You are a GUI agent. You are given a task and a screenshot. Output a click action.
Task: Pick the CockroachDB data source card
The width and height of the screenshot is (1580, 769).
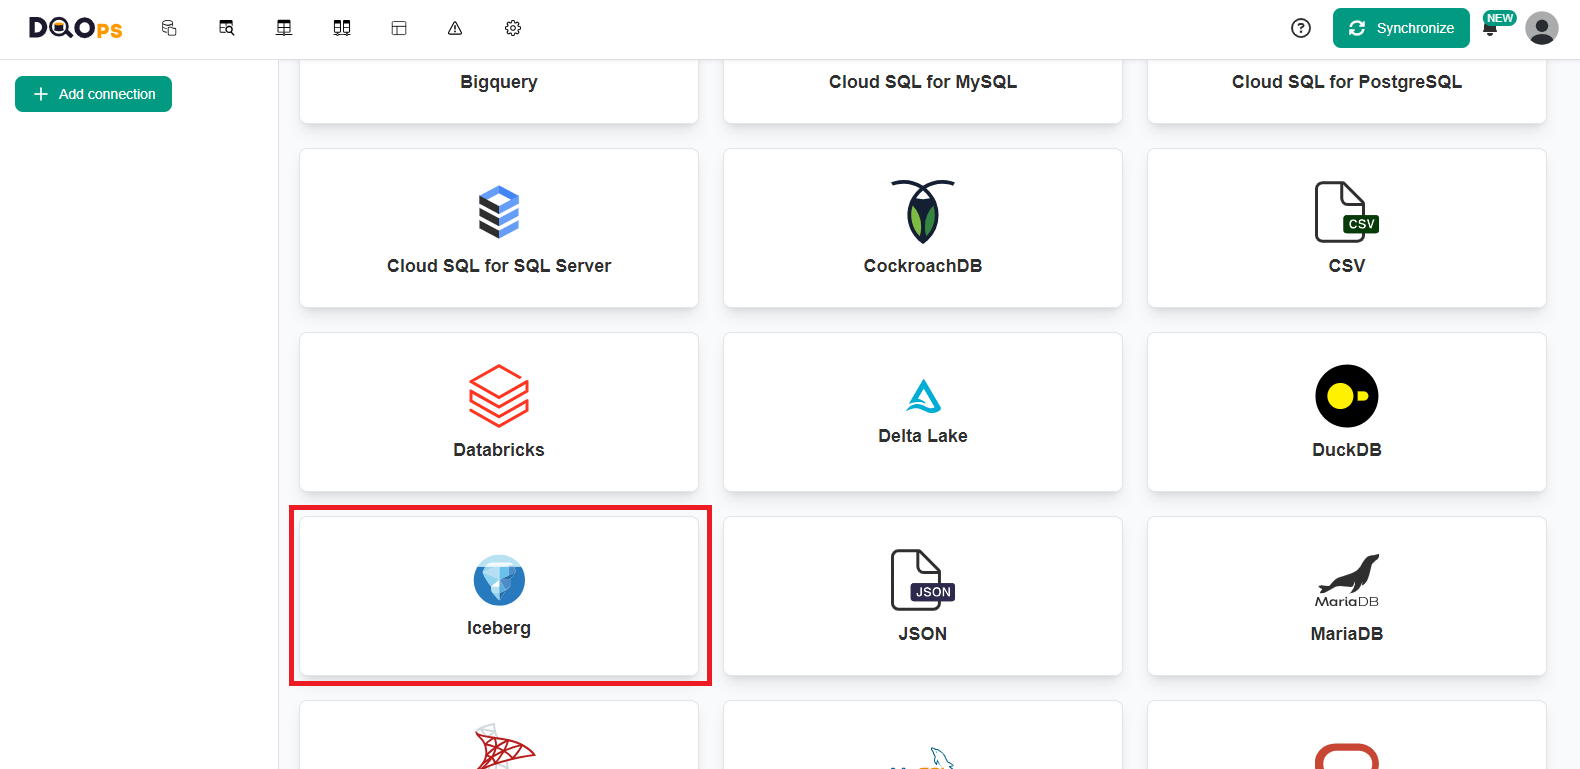pos(923,228)
